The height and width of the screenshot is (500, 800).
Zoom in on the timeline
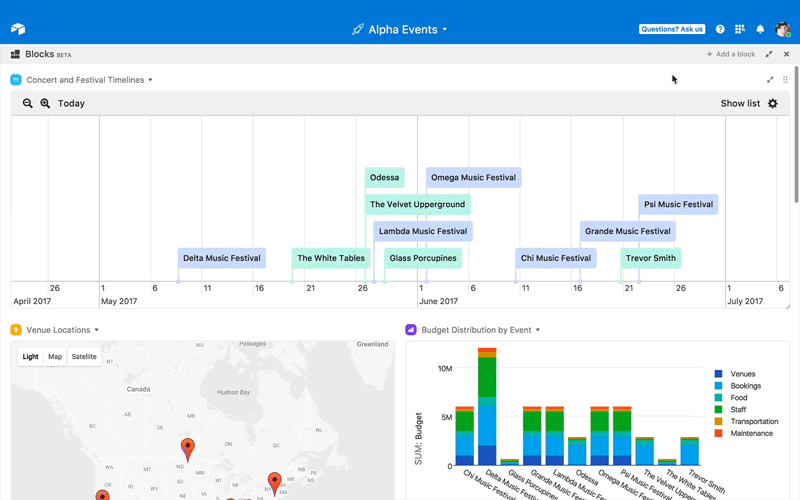(45, 103)
